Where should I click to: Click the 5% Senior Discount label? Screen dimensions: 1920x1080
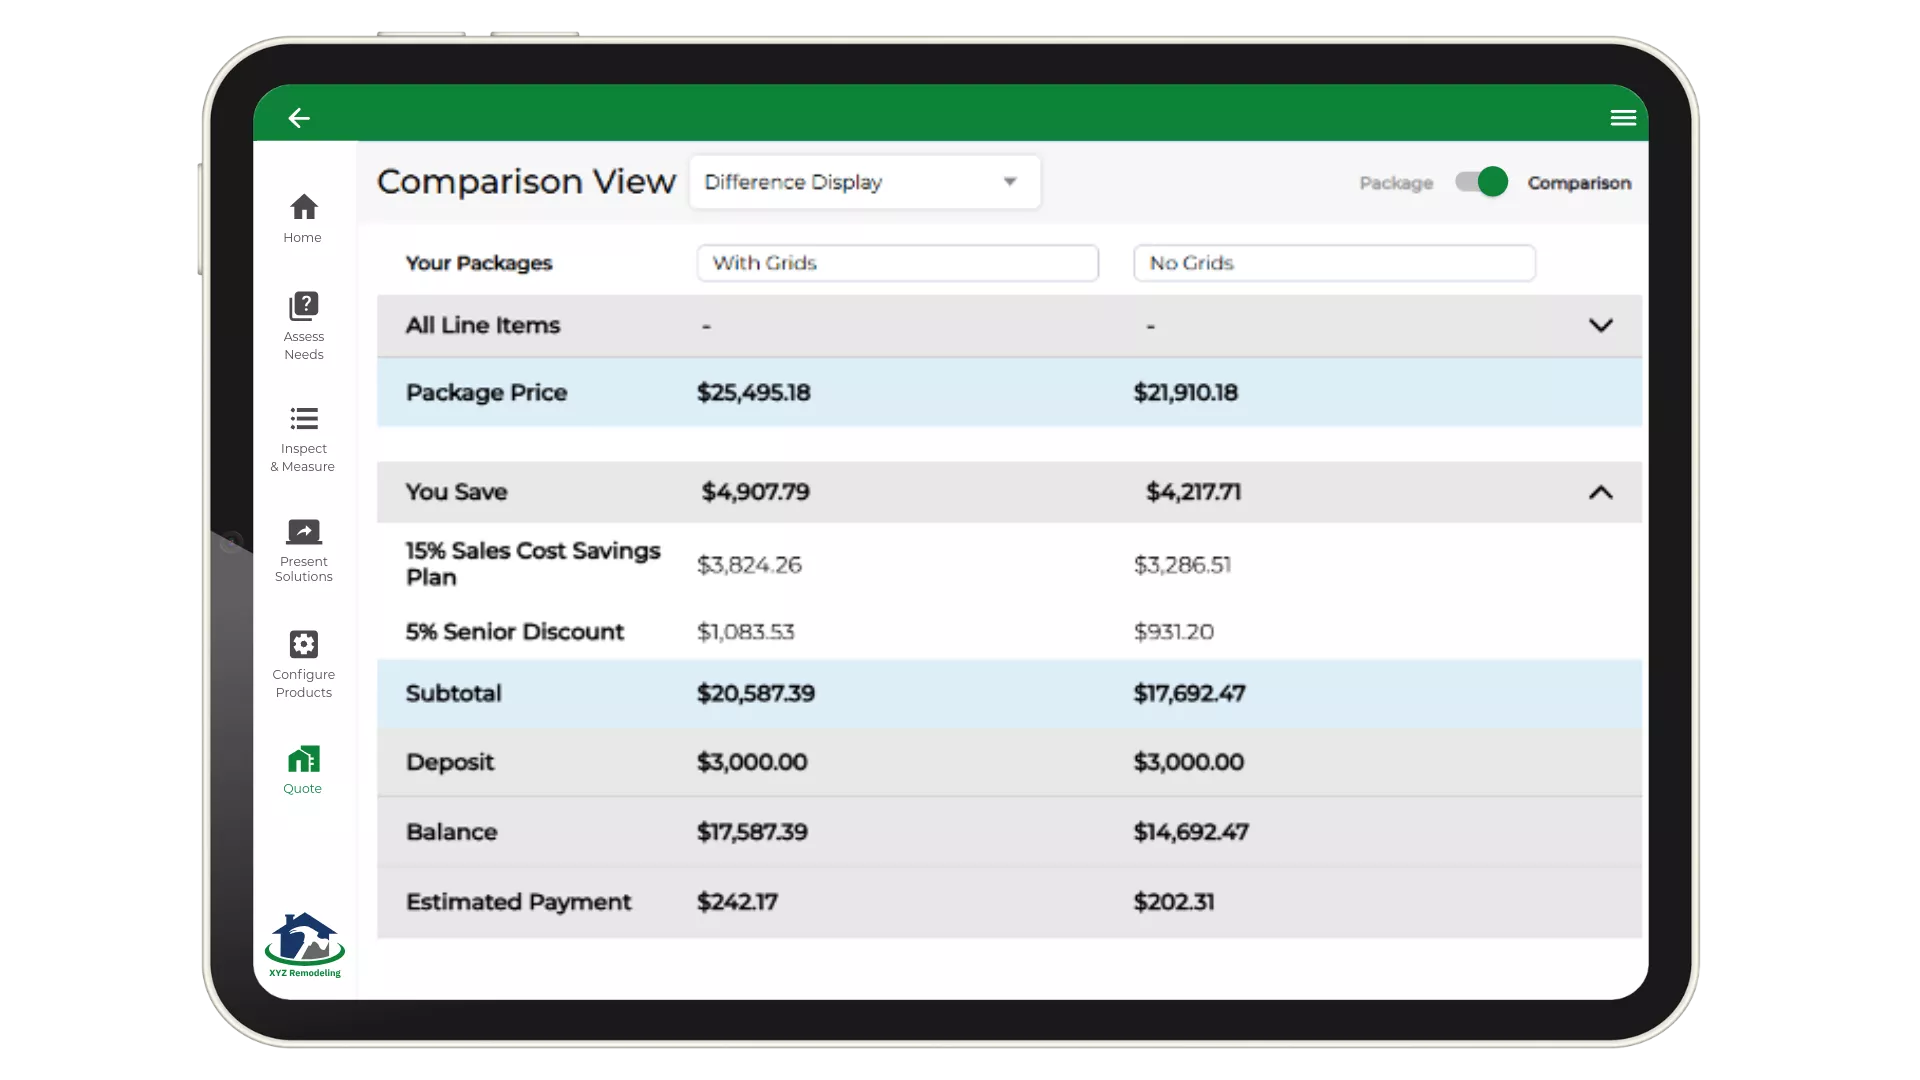click(515, 632)
